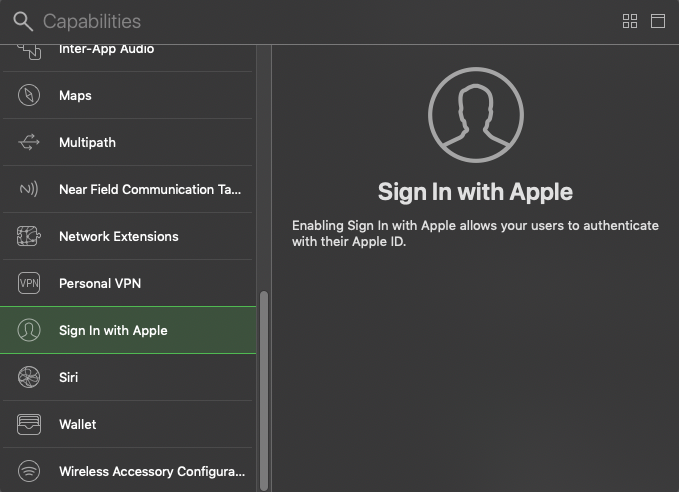Toggle the details pane view button
This screenshot has height=492, width=679.
pos(658,21)
